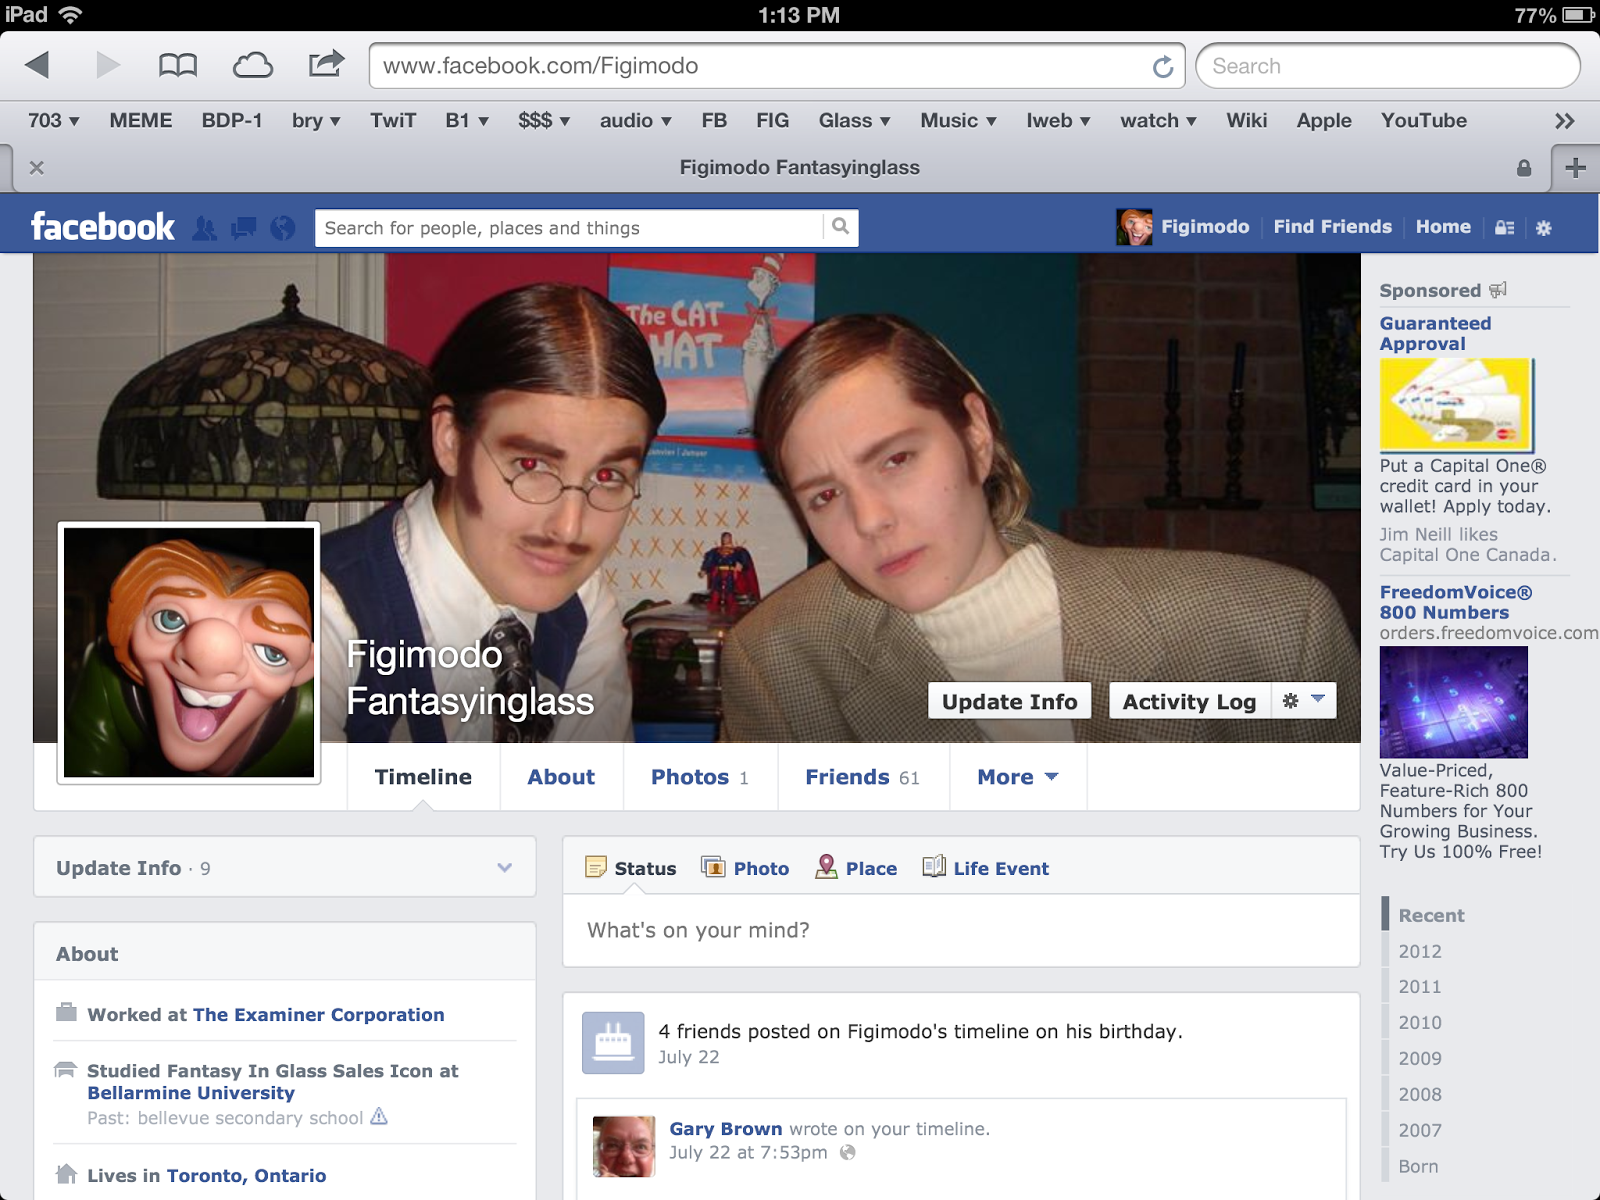
Task: Tap the share arrow icon
Action: 326,64
